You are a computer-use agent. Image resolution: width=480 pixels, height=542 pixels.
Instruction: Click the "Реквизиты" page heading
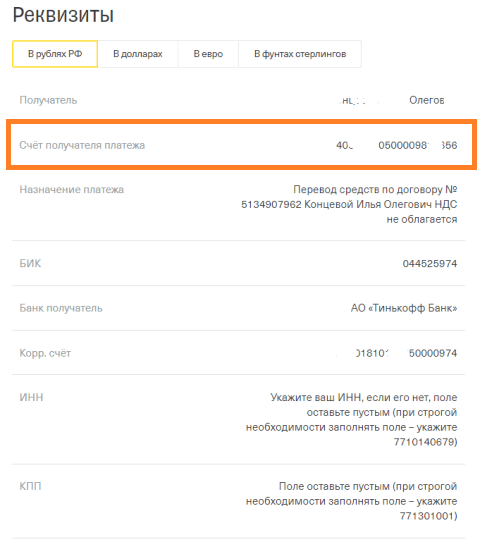click(x=63, y=15)
